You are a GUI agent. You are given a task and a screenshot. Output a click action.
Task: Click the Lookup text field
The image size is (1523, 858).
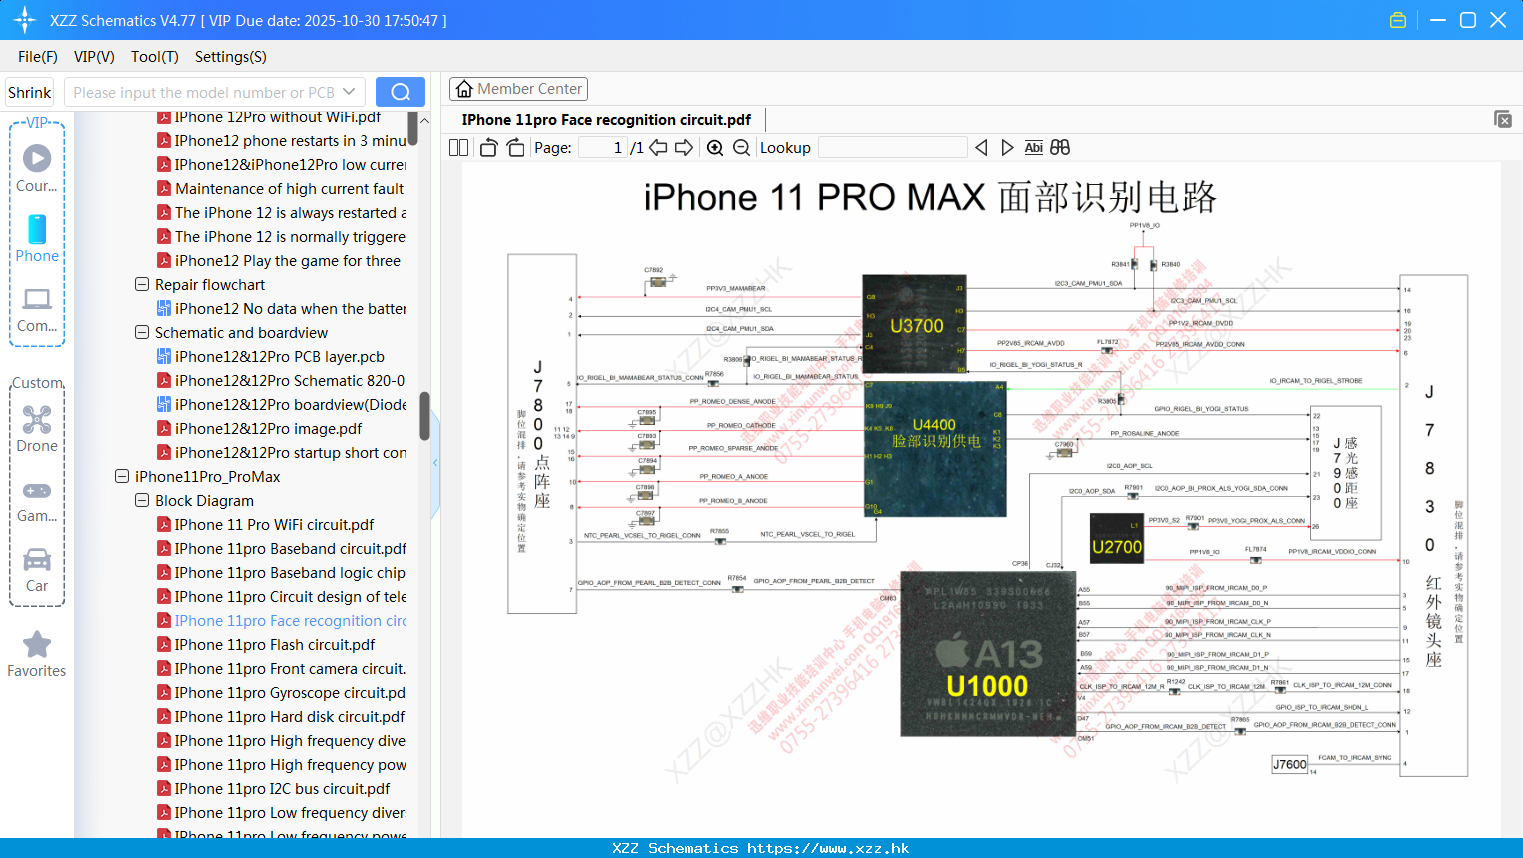point(893,148)
